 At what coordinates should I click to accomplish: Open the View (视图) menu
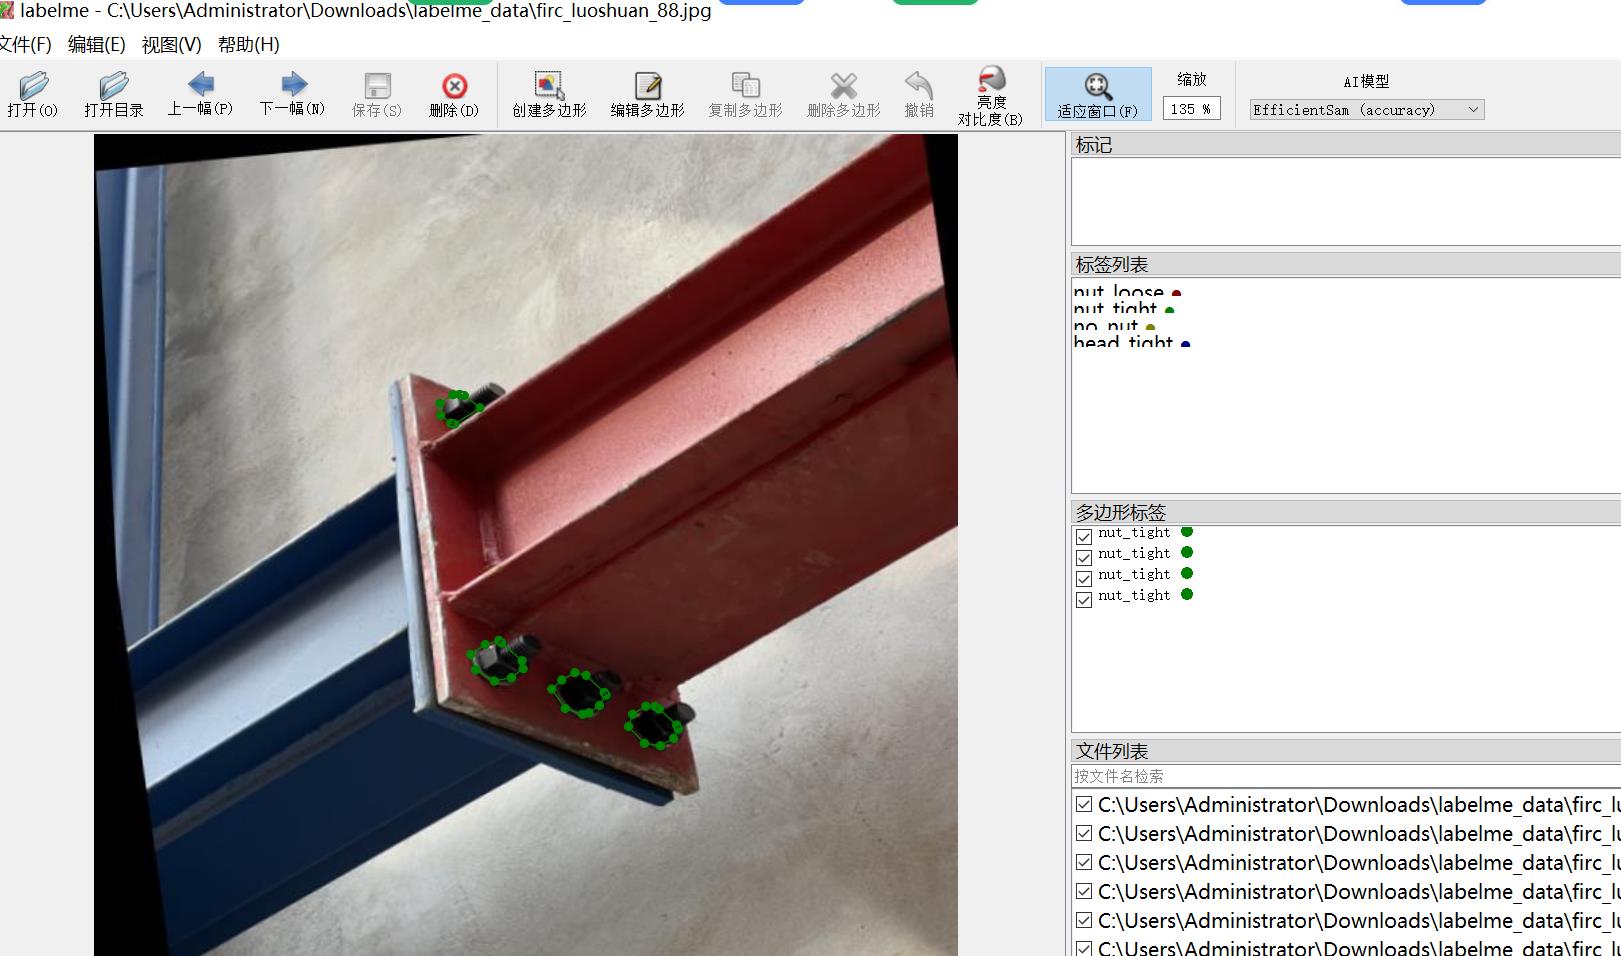coord(171,45)
